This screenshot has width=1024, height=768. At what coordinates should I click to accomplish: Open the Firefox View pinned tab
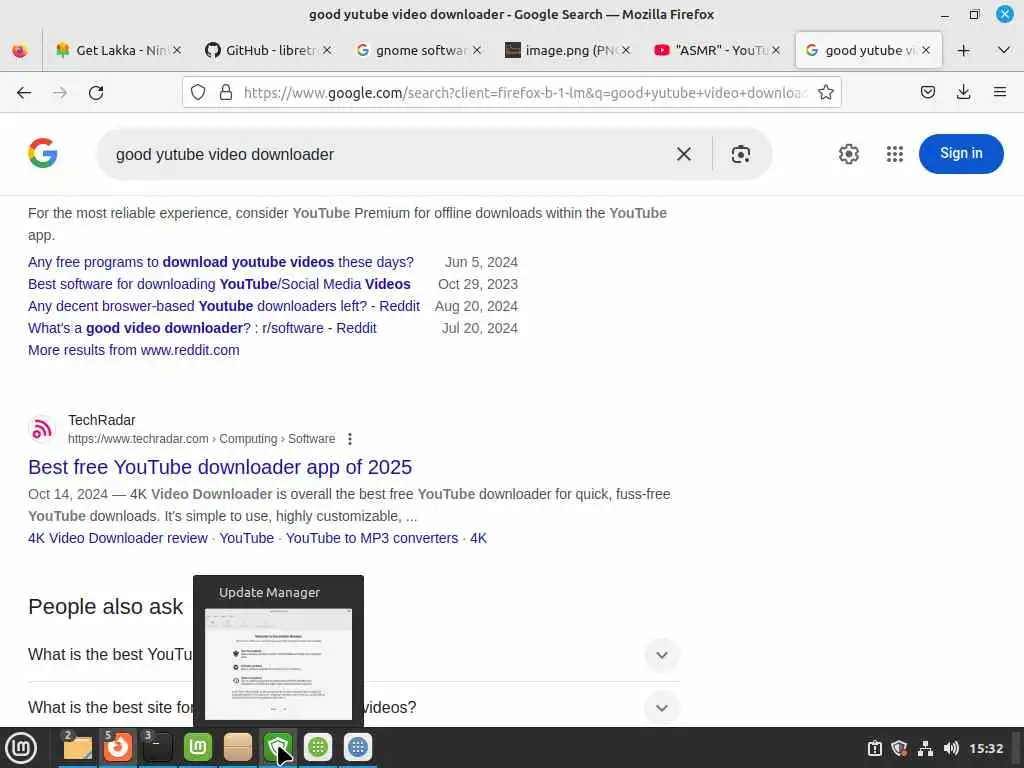pyautogui.click(x=20, y=50)
